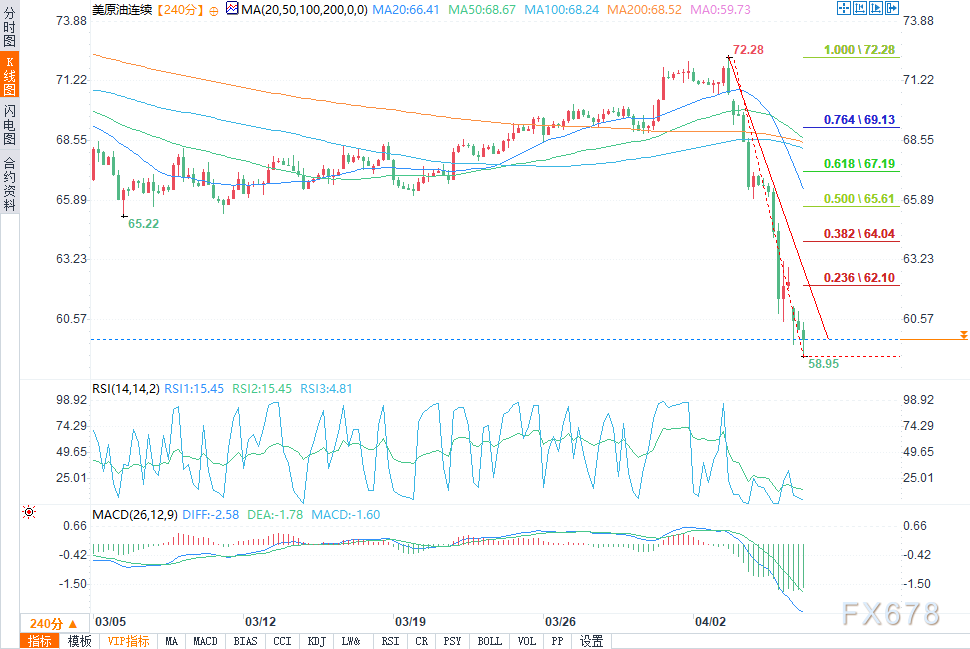Click the 0.618 Fibonacci level line label

tap(857, 164)
